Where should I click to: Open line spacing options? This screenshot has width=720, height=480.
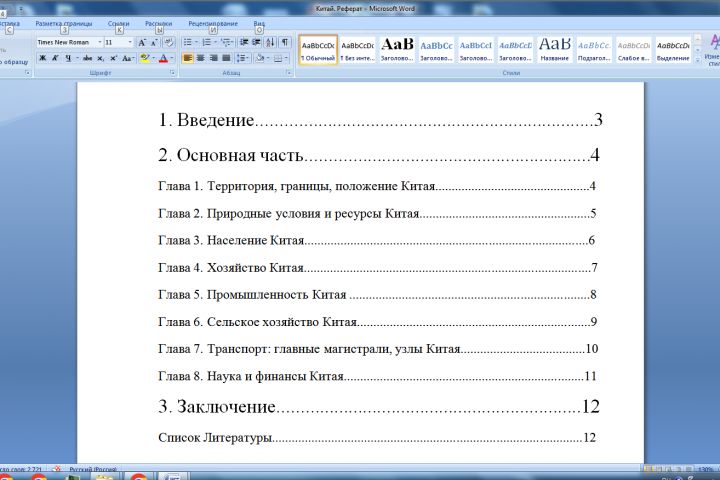pos(242,58)
